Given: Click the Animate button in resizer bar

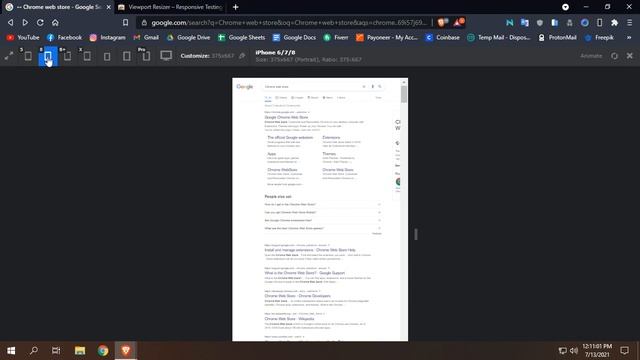Looking at the screenshot, I should click(591, 56).
